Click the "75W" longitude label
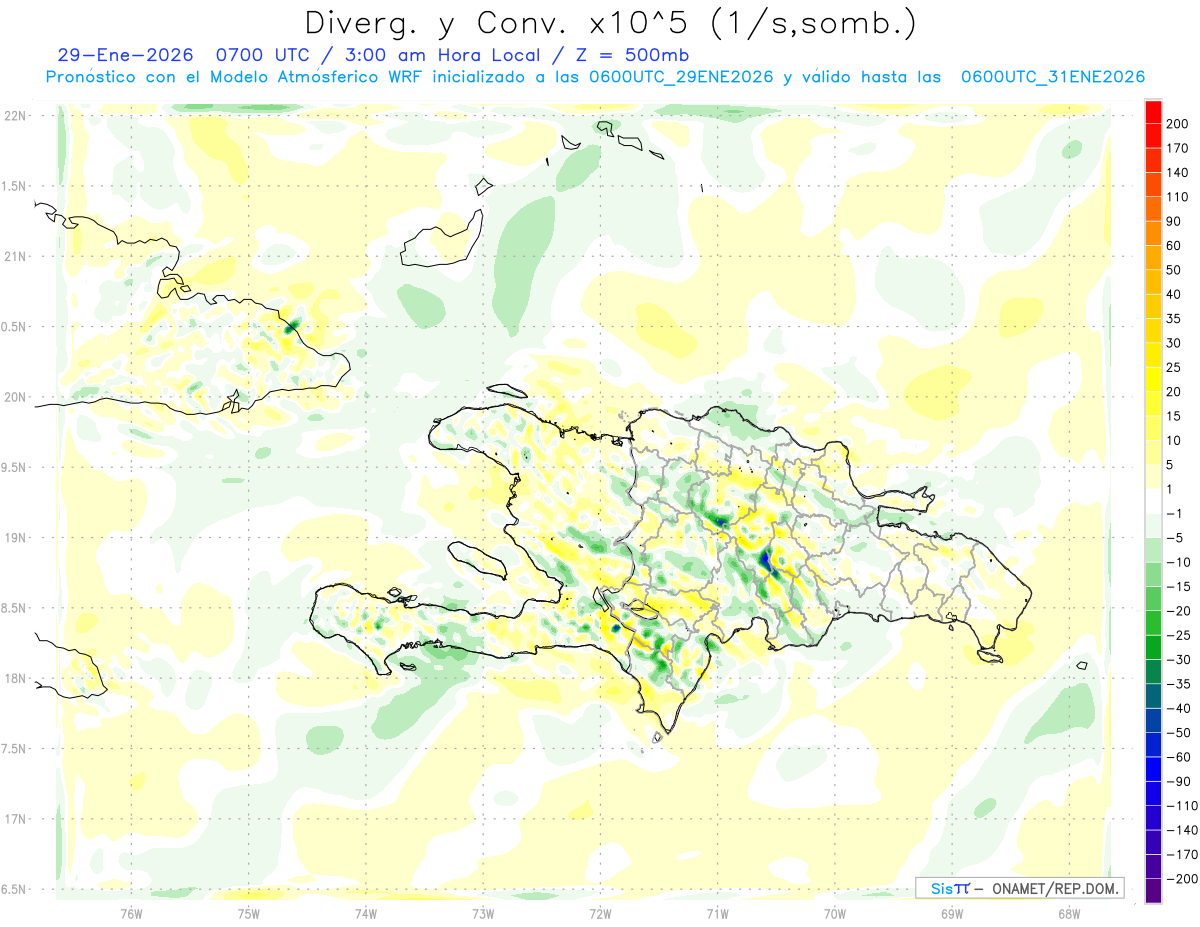The height and width of the screenshot is (927, 1200). coord(249,913)
